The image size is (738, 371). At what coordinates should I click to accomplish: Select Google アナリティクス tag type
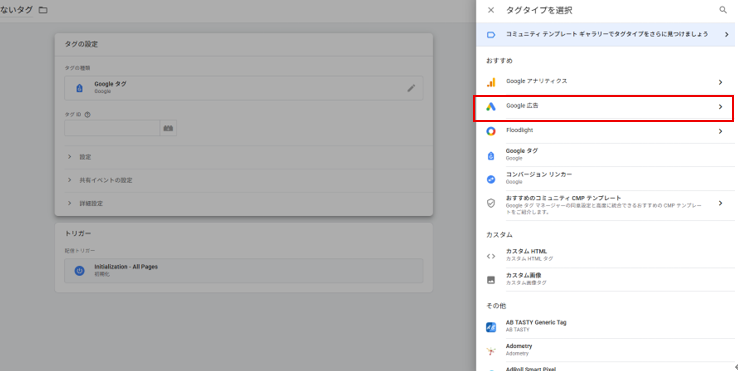(605, 82)
